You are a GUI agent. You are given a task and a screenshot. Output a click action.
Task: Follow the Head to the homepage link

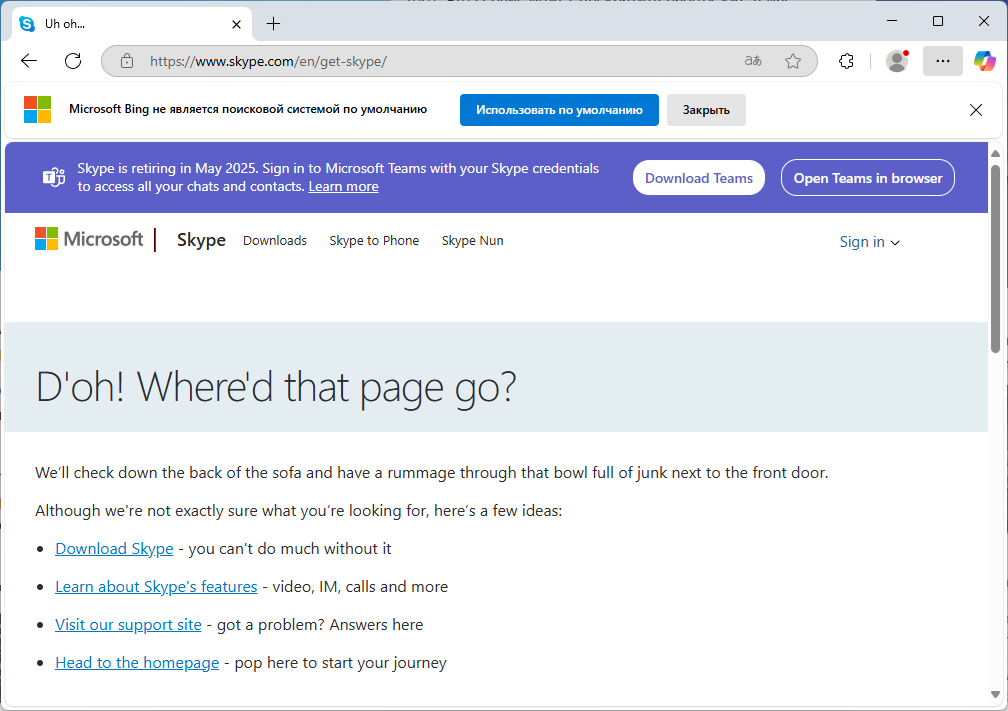(137, 662)
